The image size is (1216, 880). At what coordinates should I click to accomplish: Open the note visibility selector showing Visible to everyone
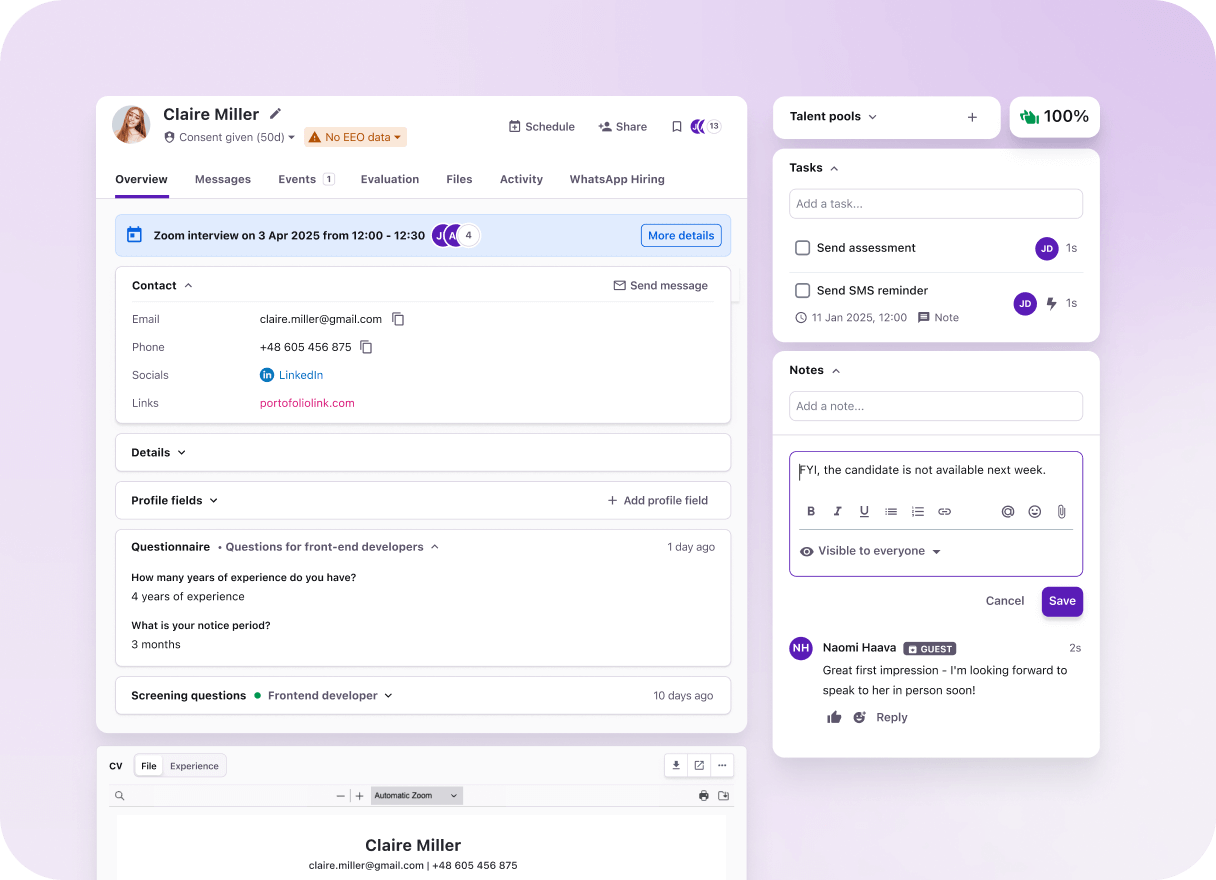pyautogui.click(x=871, y=551)
